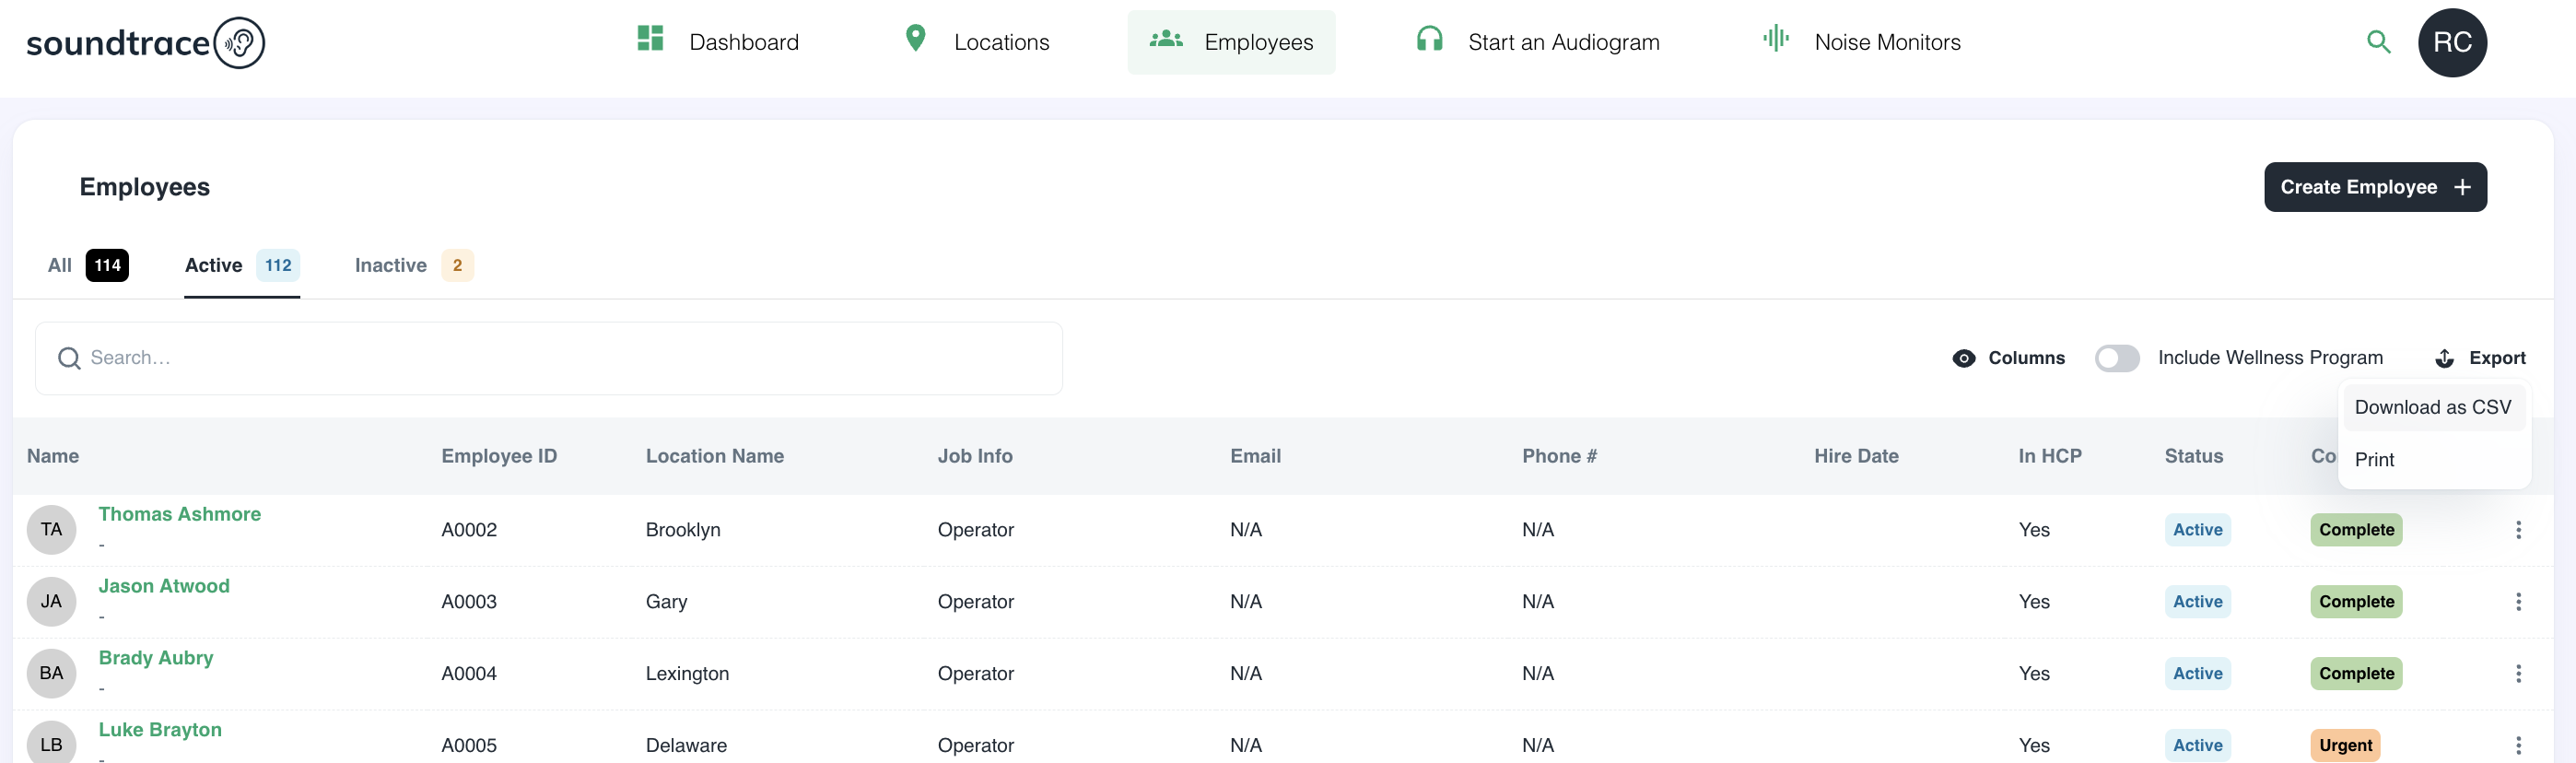Click the Gary location cell
Screen dimensions: 2576x763
coord(666,602)
